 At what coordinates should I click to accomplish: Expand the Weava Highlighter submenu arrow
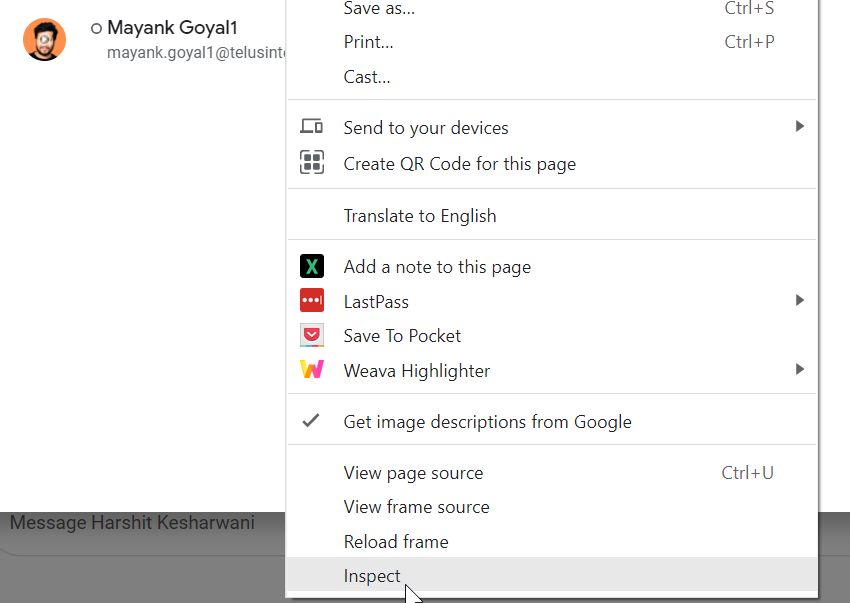point(799,370)
